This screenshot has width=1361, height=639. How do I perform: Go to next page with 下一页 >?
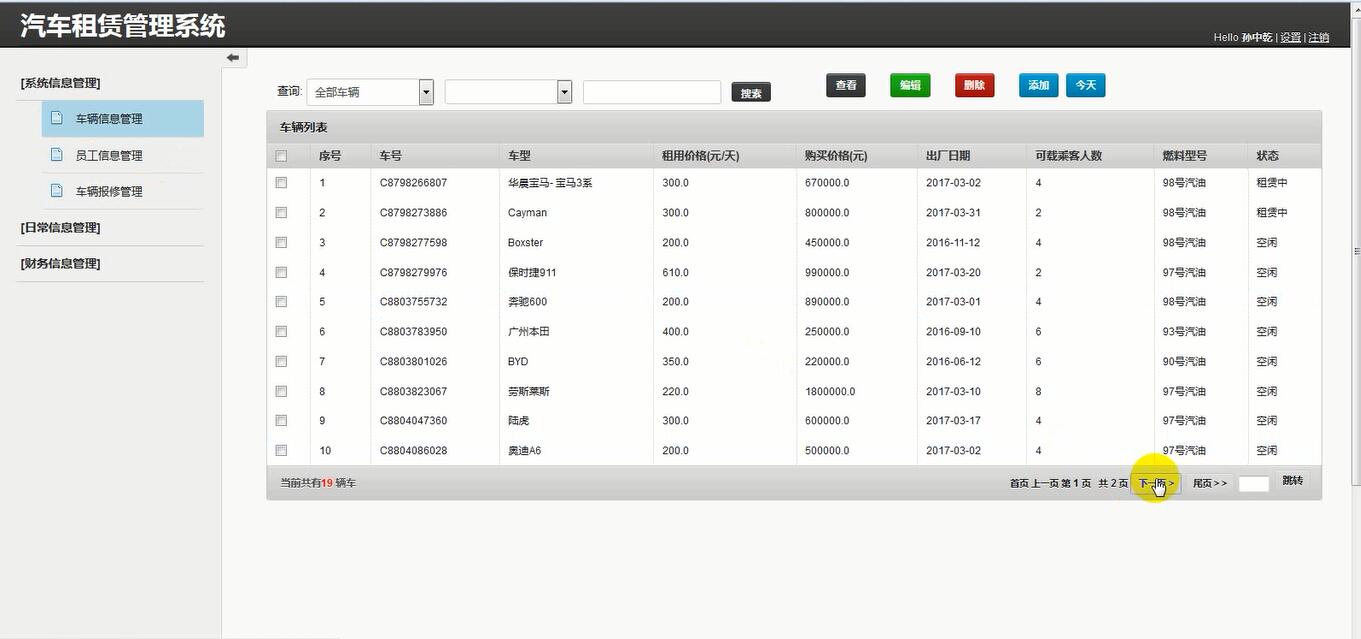(1157, 483)
